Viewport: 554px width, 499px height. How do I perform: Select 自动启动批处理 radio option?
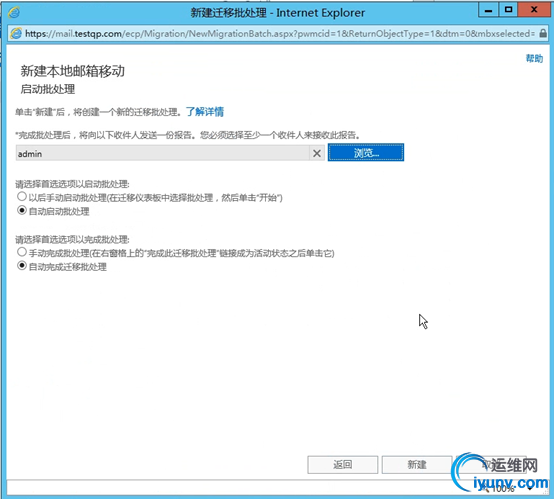pyautogui.click(x=22, y=210)
